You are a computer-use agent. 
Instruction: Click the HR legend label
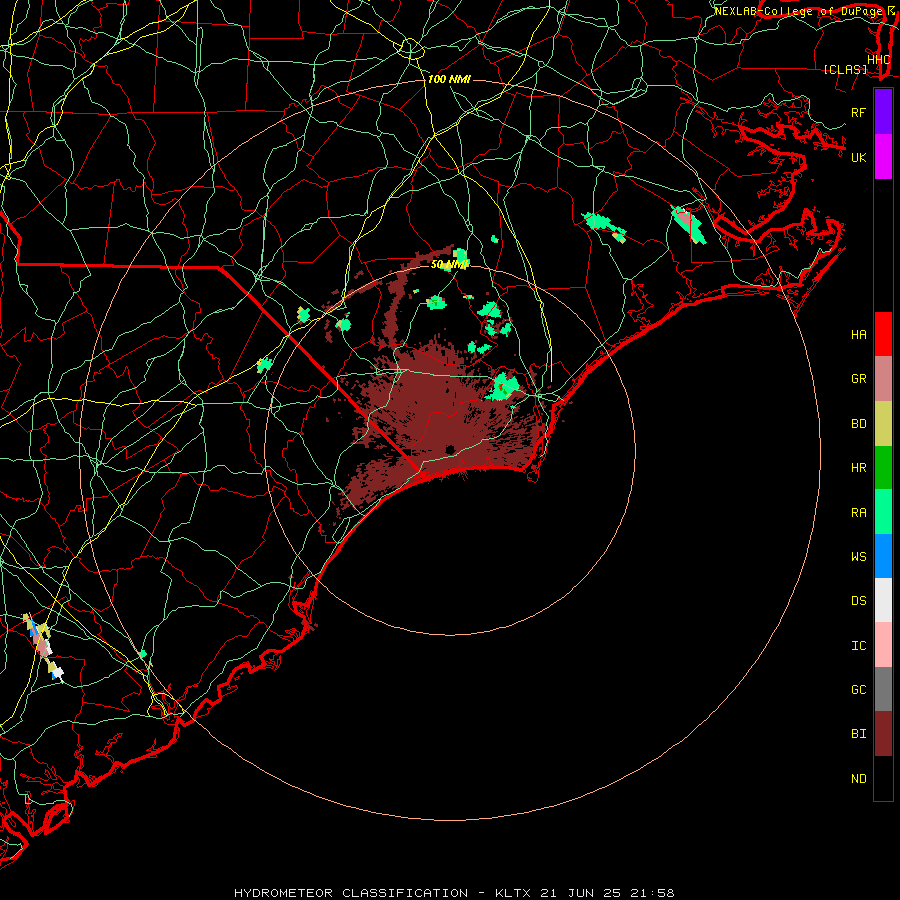pos(858,468)
